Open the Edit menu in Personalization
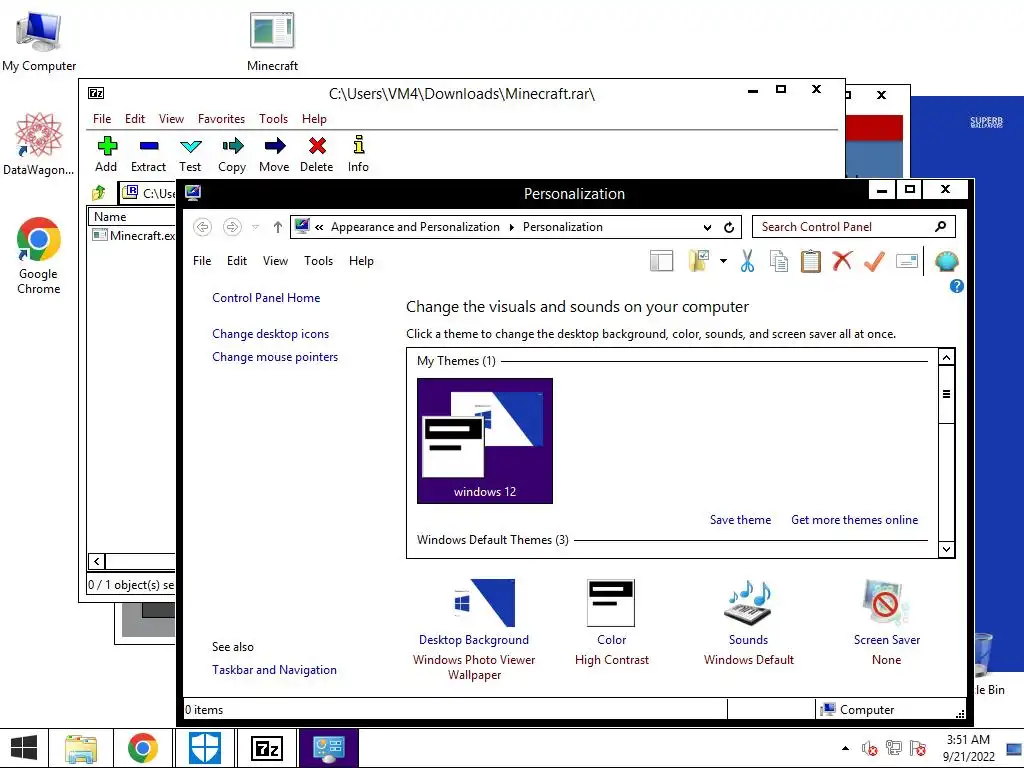 point(236,261)
